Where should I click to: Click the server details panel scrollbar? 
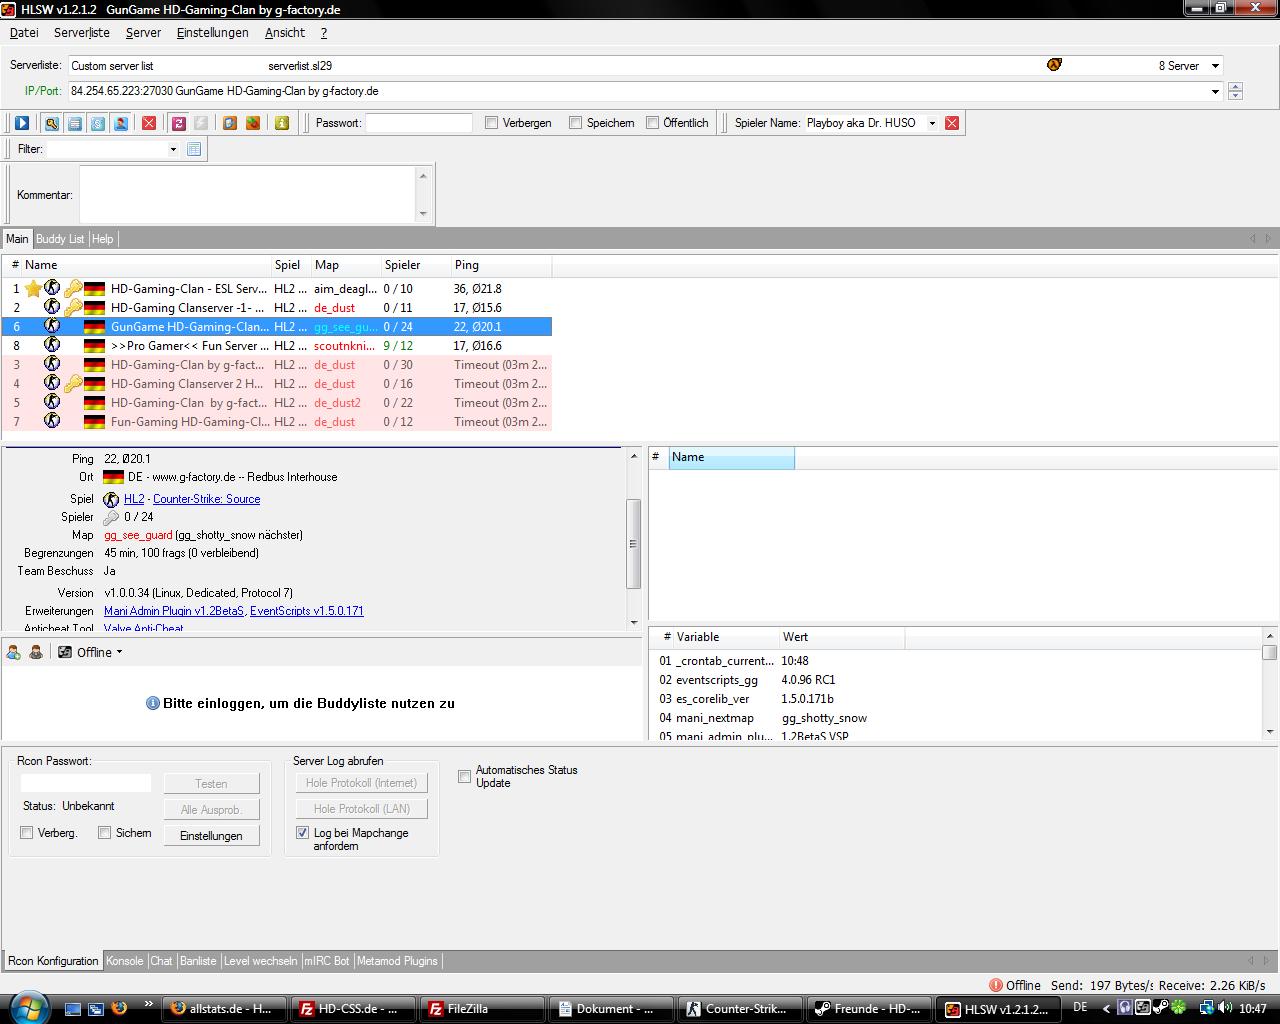[x=633, y=543]
